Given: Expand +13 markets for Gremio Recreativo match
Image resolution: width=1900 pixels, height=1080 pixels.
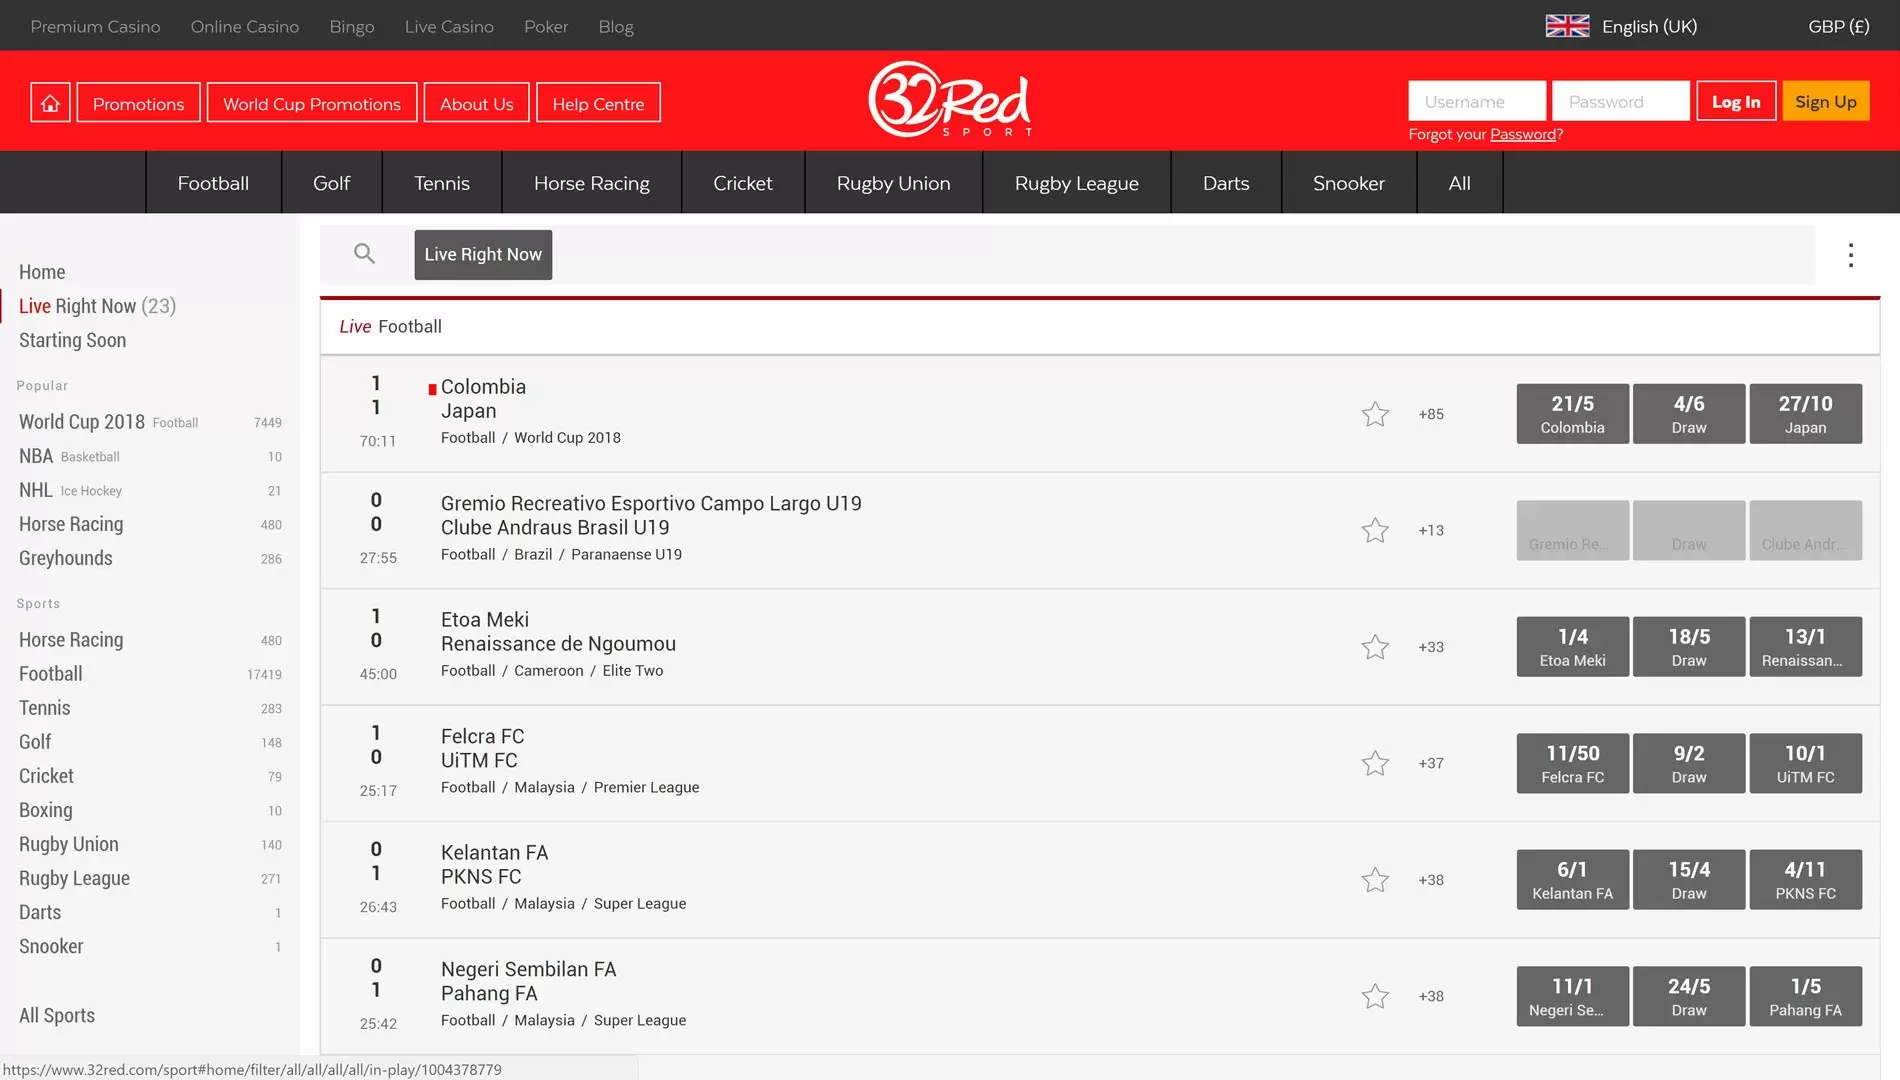Looking at the screenshot, I should (1431, 530).
